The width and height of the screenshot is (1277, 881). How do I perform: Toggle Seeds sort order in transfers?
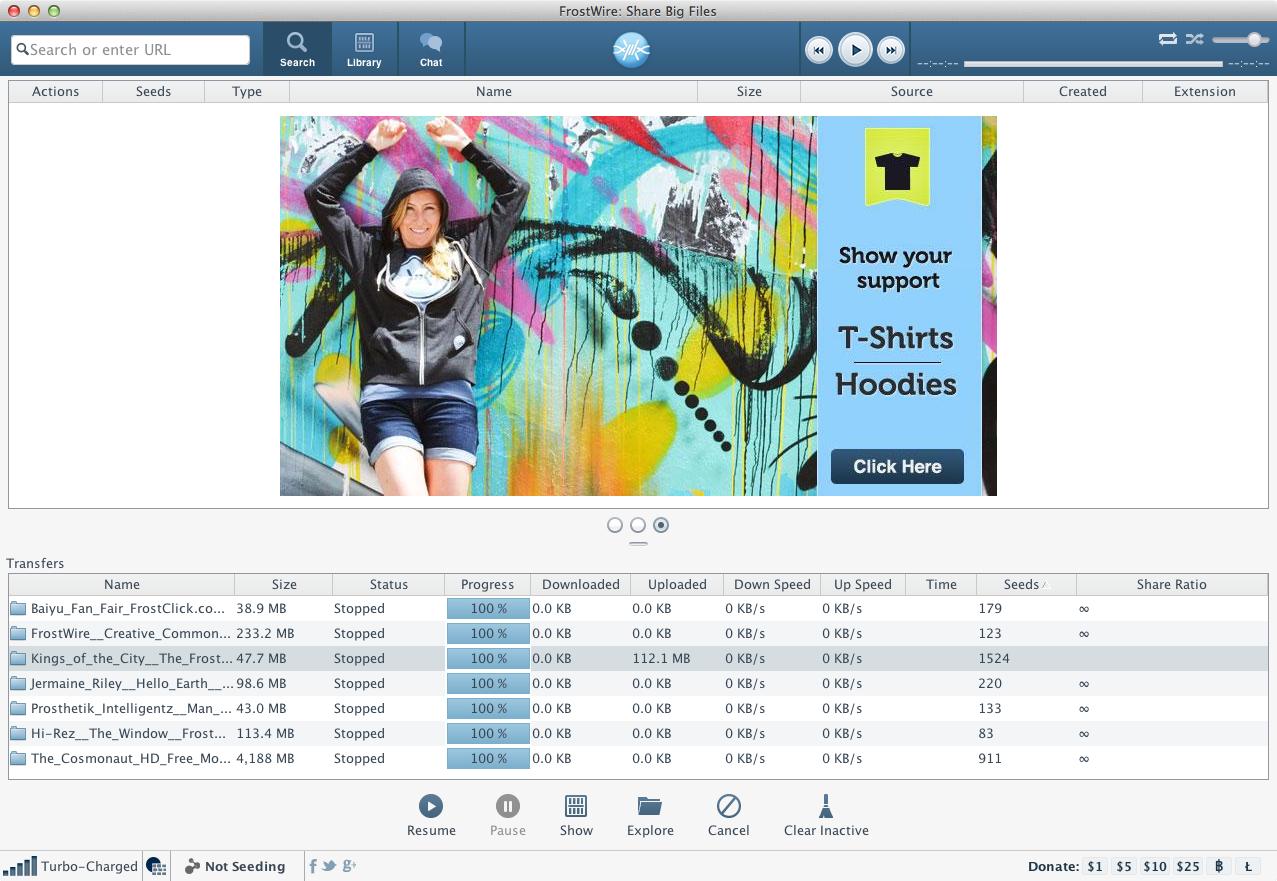pos(1026,584)
